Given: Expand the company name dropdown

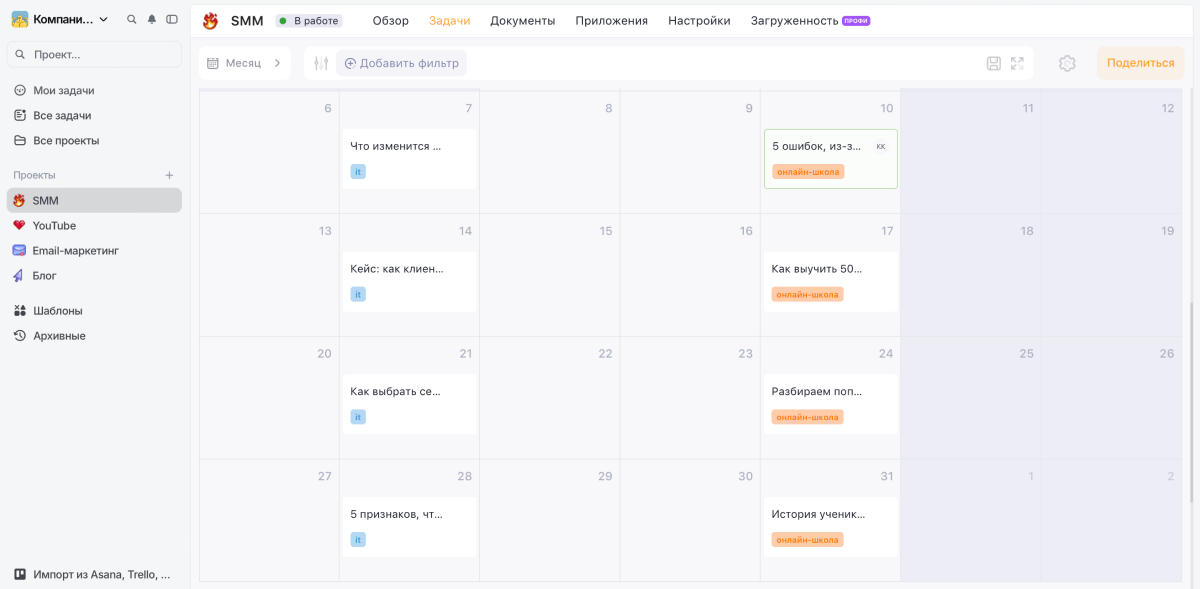Looking at the screenshot, I should pos(60,19).
